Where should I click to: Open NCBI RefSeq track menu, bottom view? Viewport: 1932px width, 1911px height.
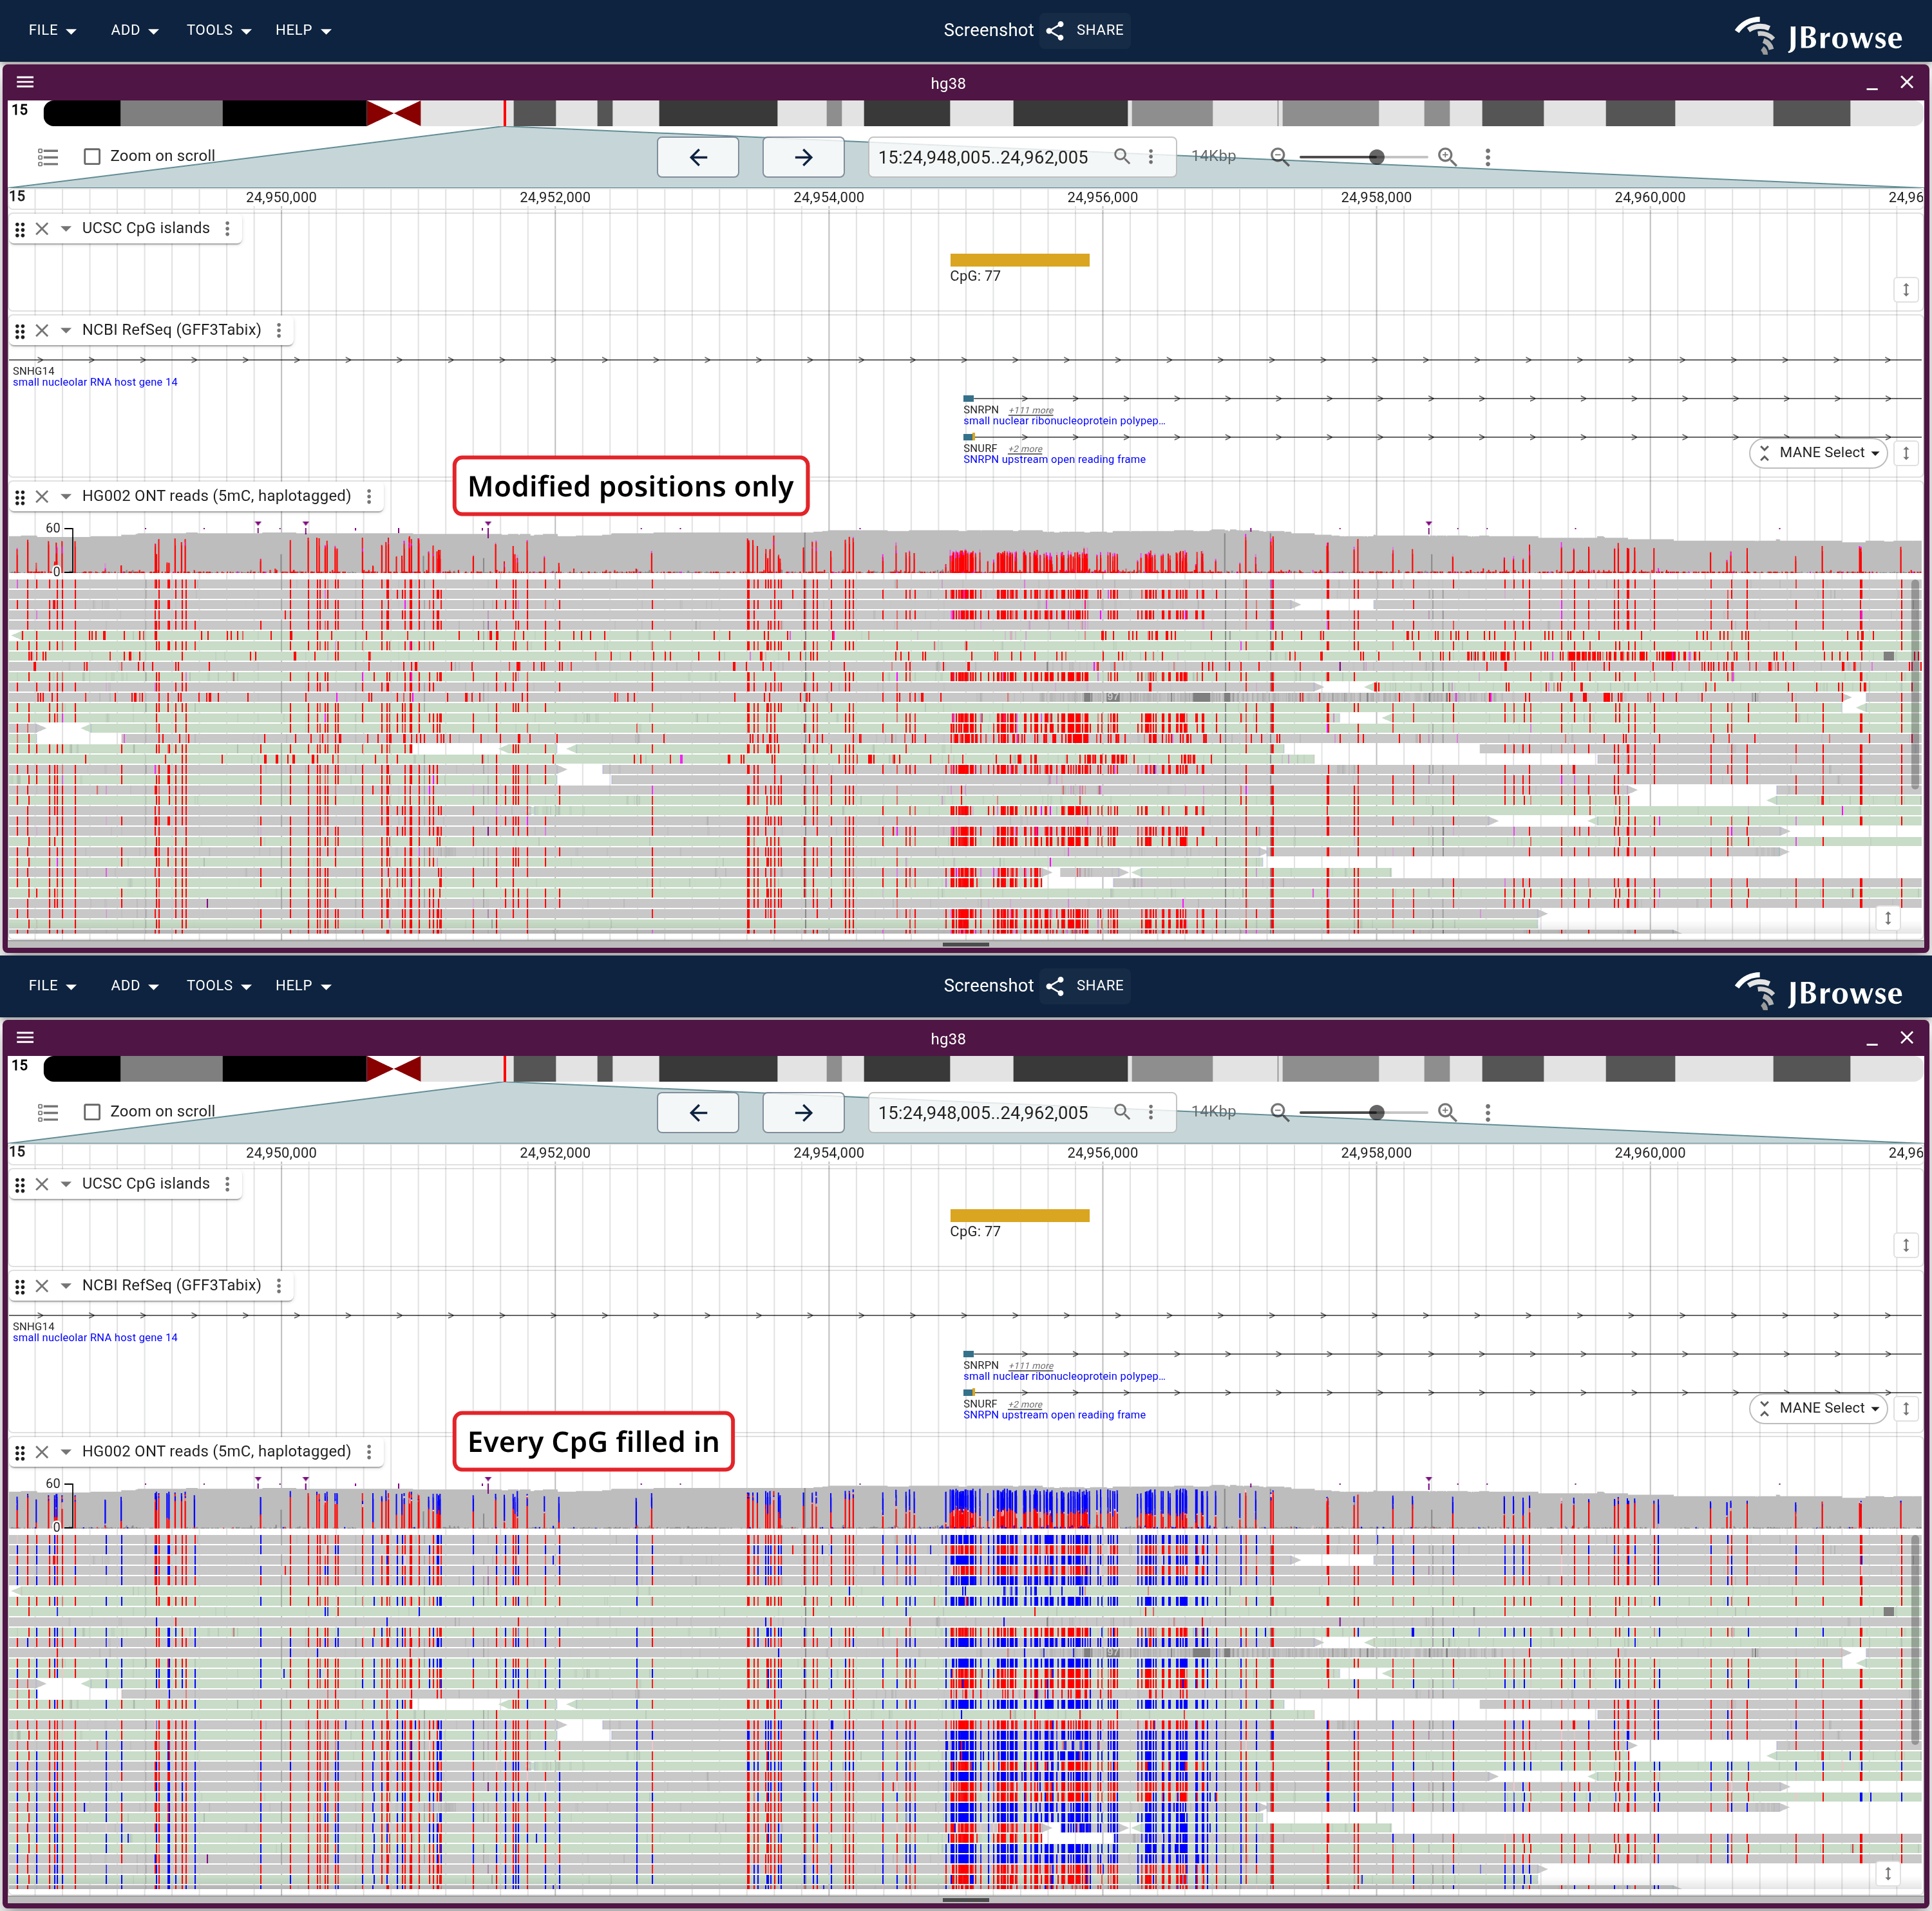[279, 1285]
